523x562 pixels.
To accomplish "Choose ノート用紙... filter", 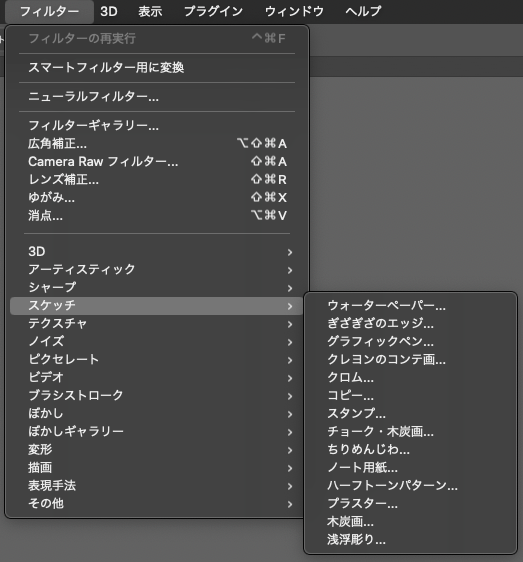I will [x=410, y=468].
